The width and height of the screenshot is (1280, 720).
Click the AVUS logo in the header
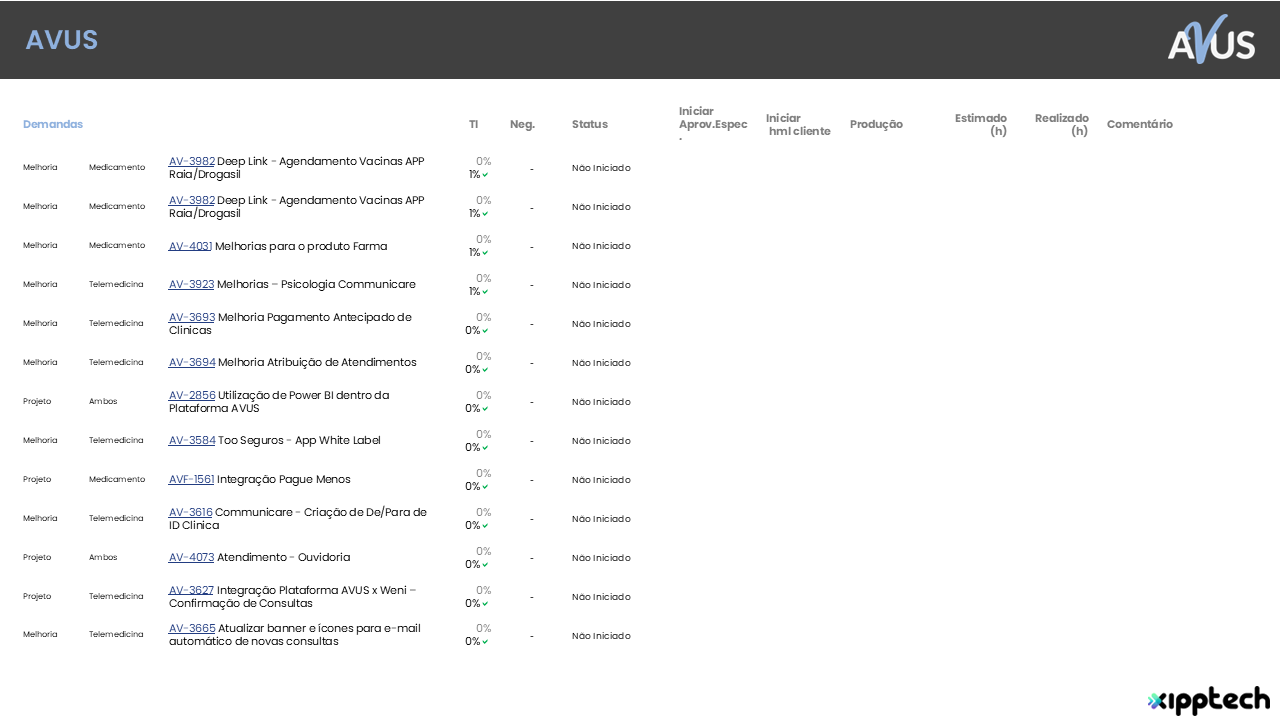pos(1211,40)
